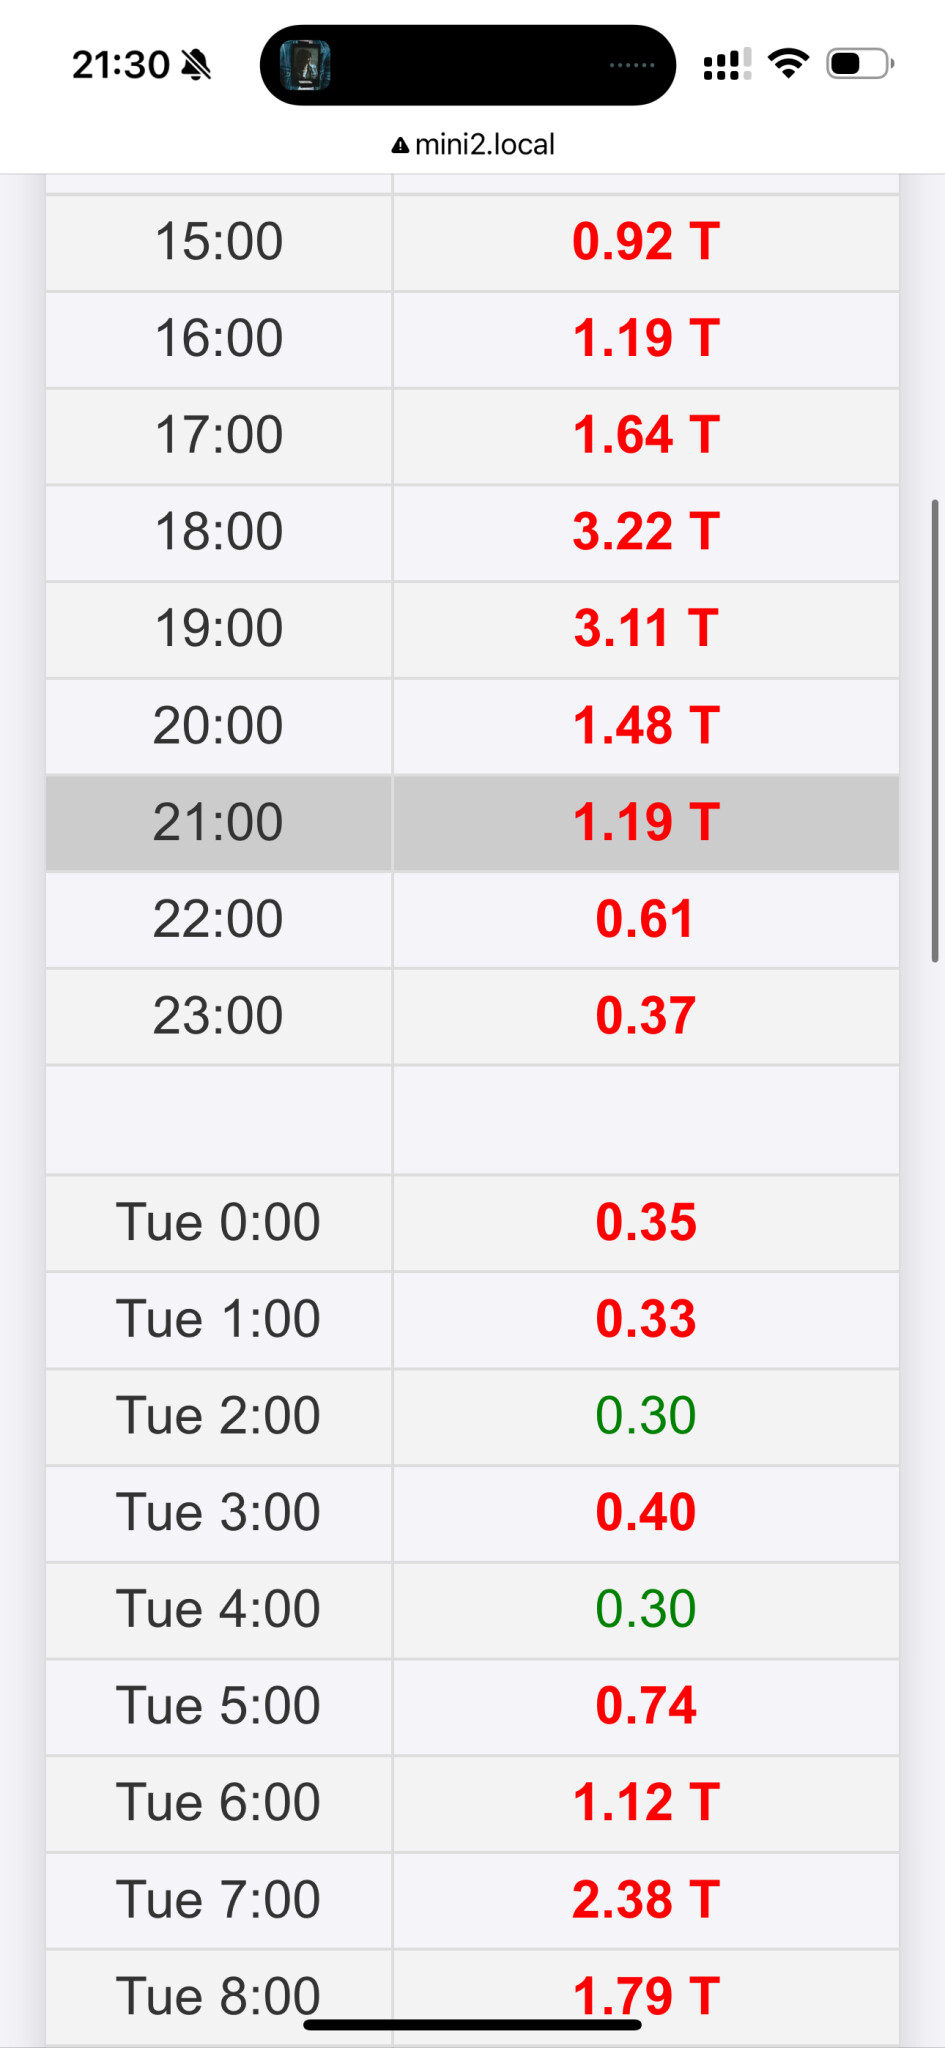Tap the Tue 7:00 time cell
This screenshot has height=2048, width=945.
[x=218, y=1899]
